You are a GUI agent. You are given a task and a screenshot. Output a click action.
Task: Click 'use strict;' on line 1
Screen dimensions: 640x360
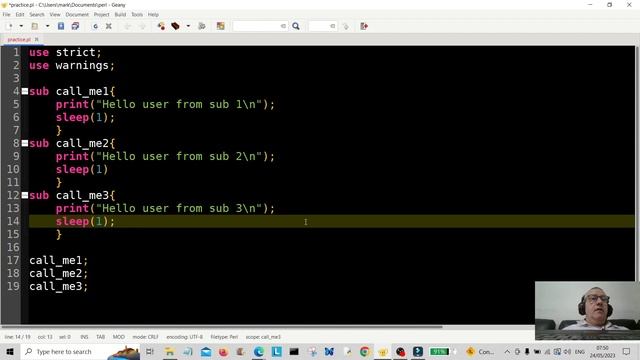pyautogui.click(x=65, y=52)
